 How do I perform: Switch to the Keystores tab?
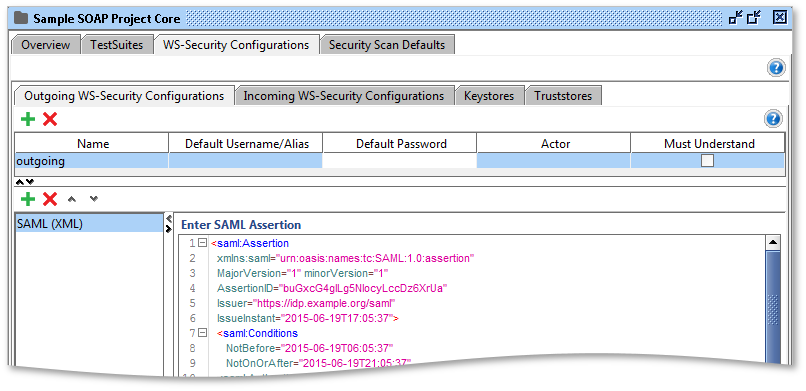pos(489,96)
